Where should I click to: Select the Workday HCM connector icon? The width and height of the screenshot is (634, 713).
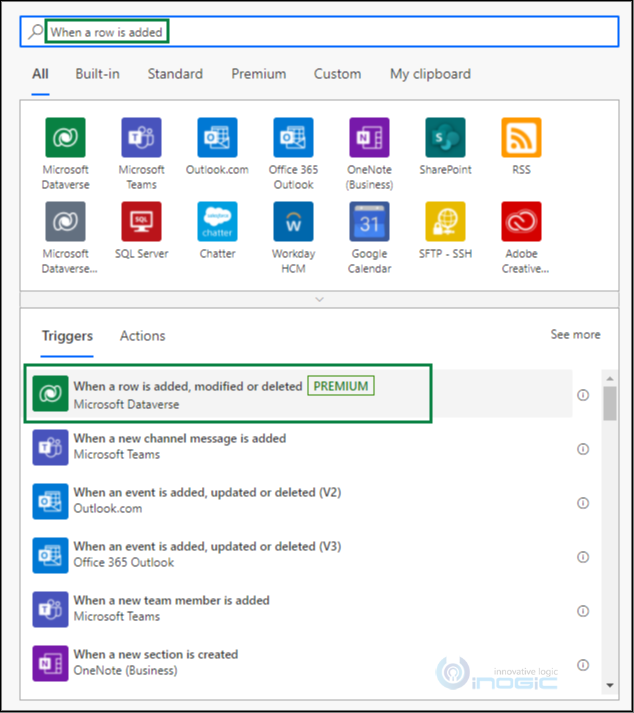tap(293, 222)
